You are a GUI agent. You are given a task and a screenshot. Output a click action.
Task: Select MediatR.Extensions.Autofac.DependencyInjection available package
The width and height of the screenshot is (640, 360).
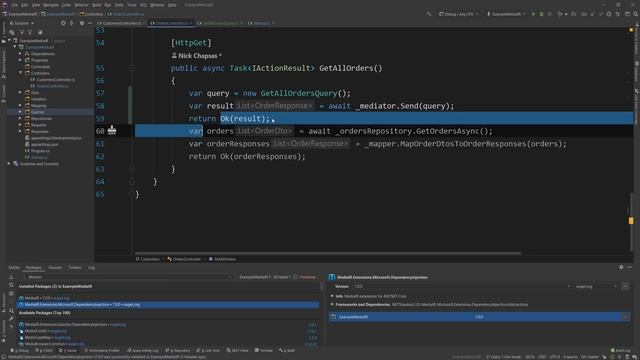click(169, 324)
